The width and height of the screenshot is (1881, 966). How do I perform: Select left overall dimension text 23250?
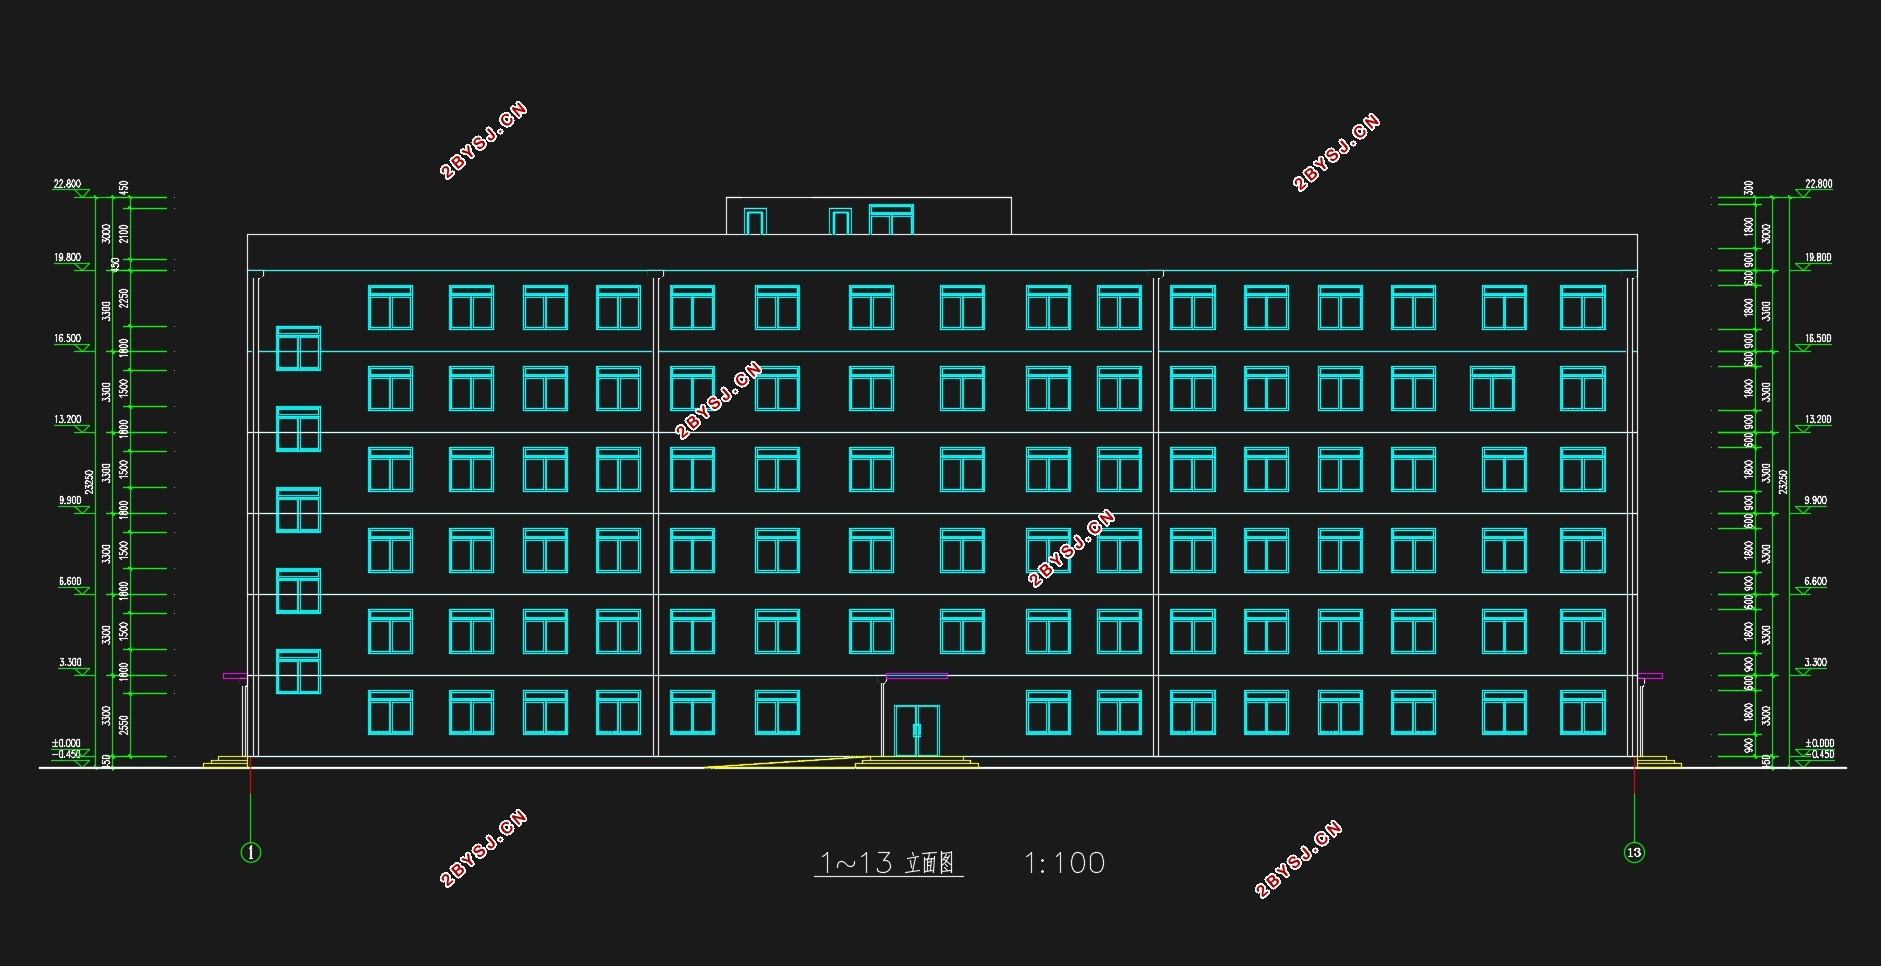click(89, 482)
